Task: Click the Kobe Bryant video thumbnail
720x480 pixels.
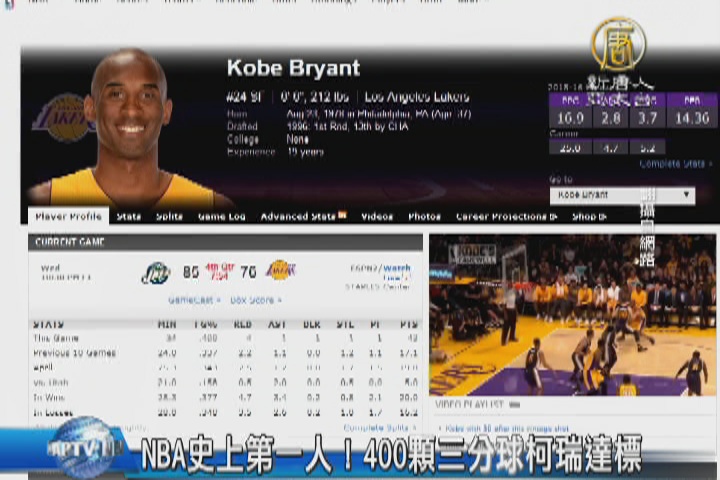Action: click(573, 315)
